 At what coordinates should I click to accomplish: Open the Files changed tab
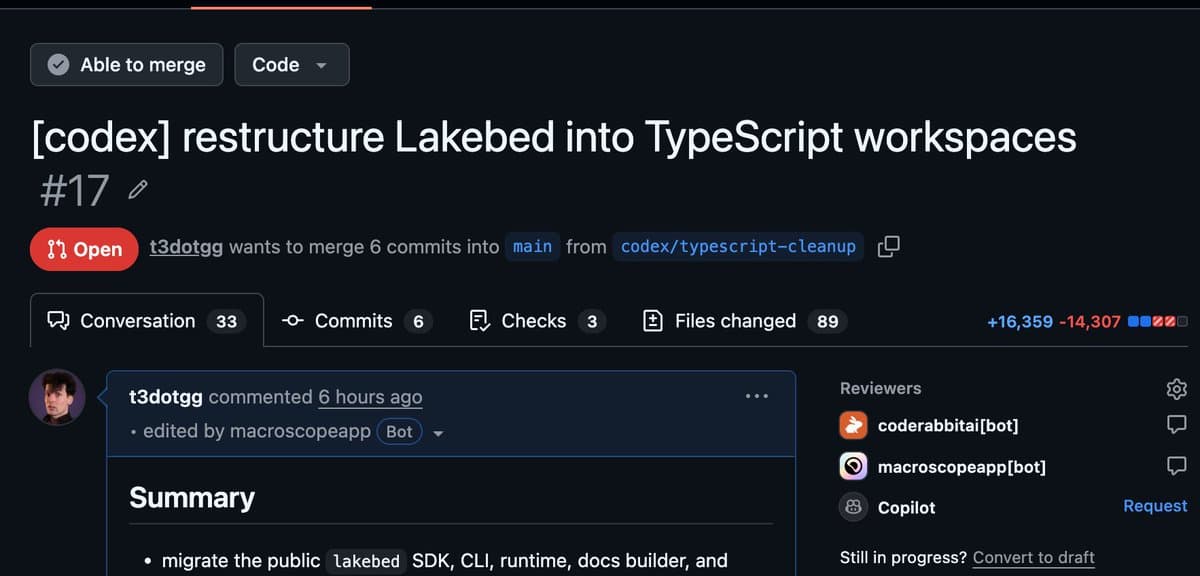tap(744, 321)
